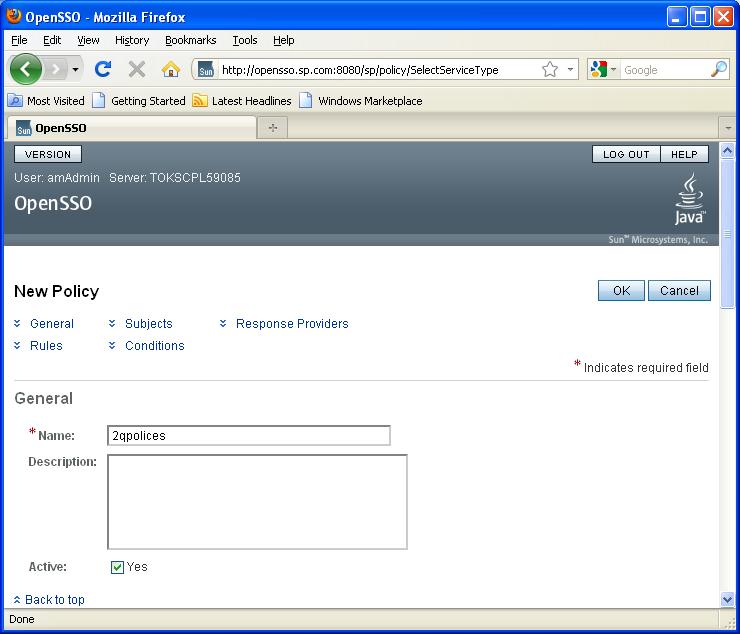
Task: Click the HELP button in the header
Action: tap(684, 154)
